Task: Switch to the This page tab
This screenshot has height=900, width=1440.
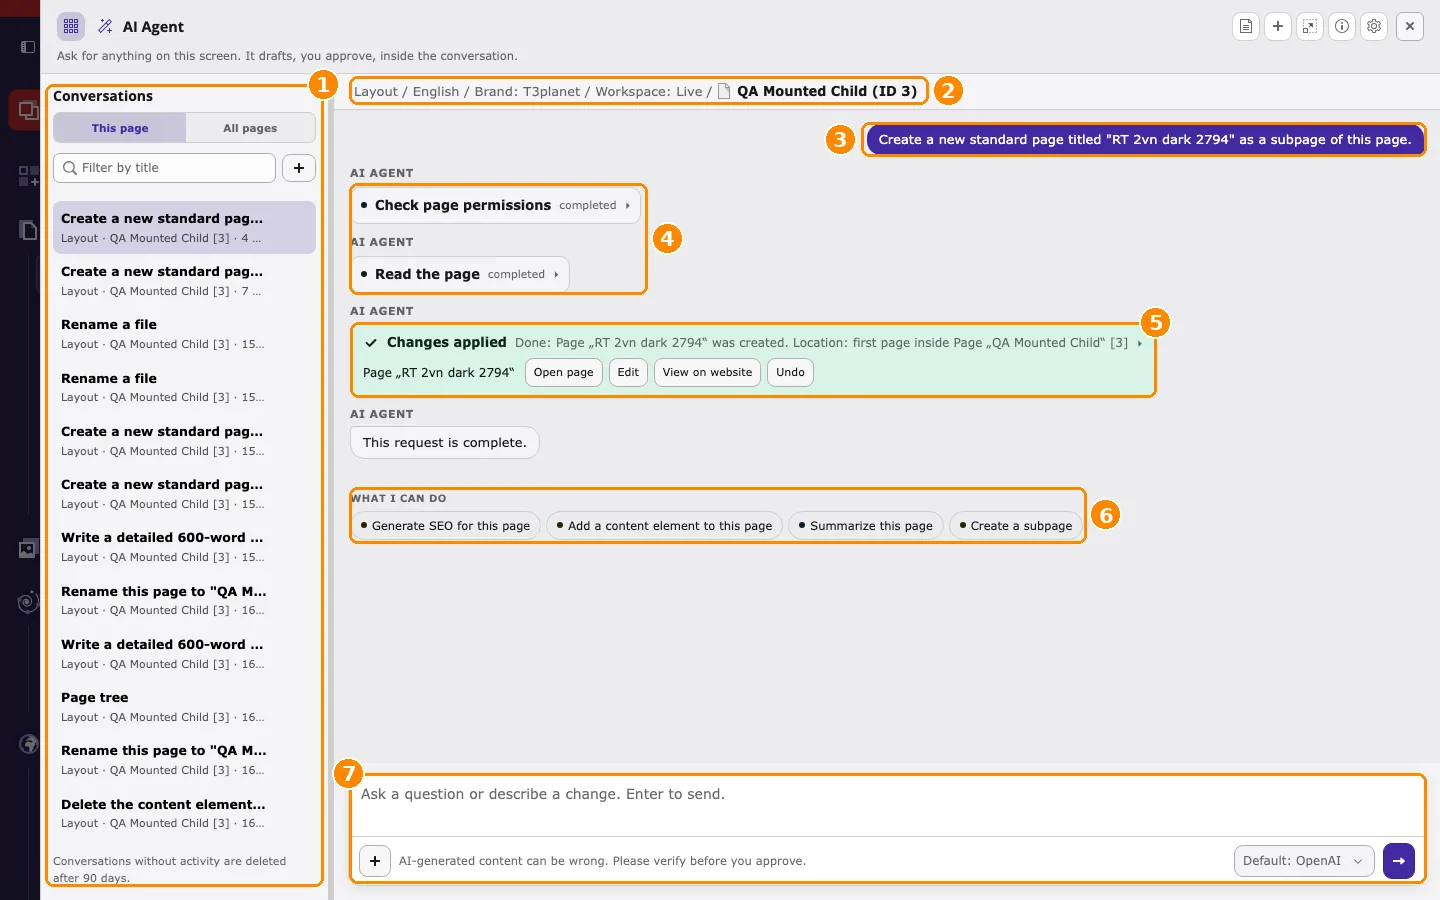Action: [x=120, y=128]
